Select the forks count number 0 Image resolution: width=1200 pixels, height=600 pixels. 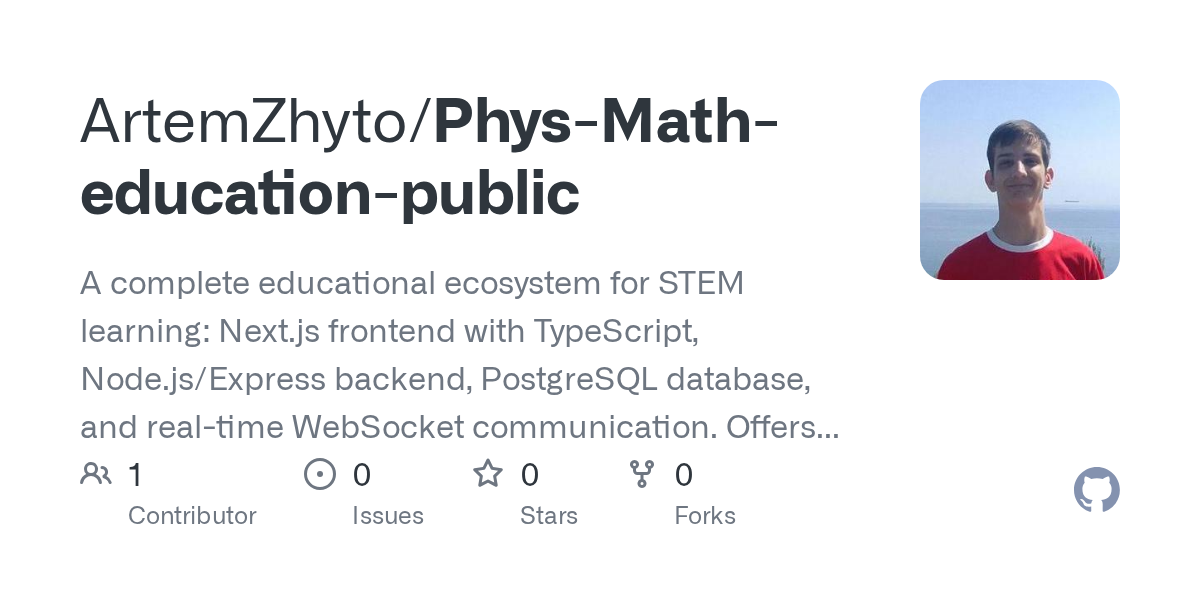pyautogui.click(x=684, y=475)
